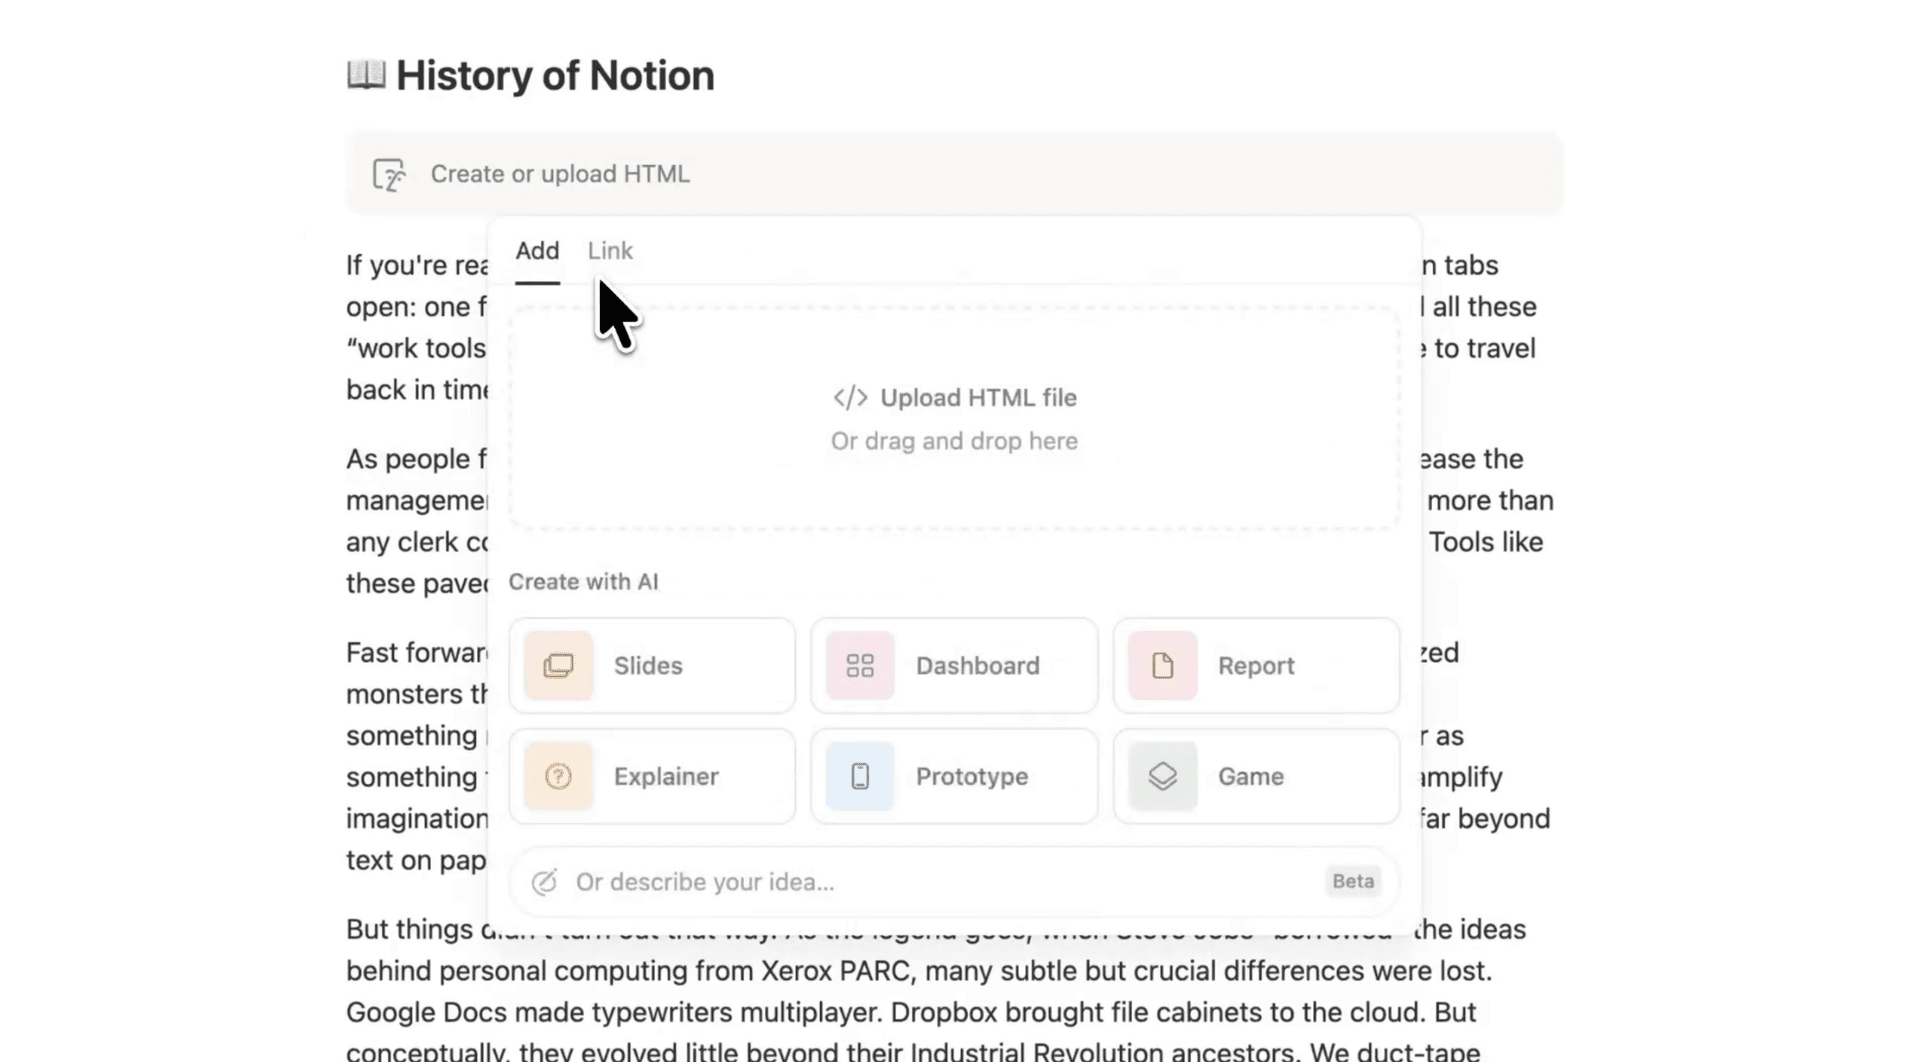Select the Explainer question-mark icon
Image resolution: width=1920 pixels, height=1062 pixels.
coord(558,776)
